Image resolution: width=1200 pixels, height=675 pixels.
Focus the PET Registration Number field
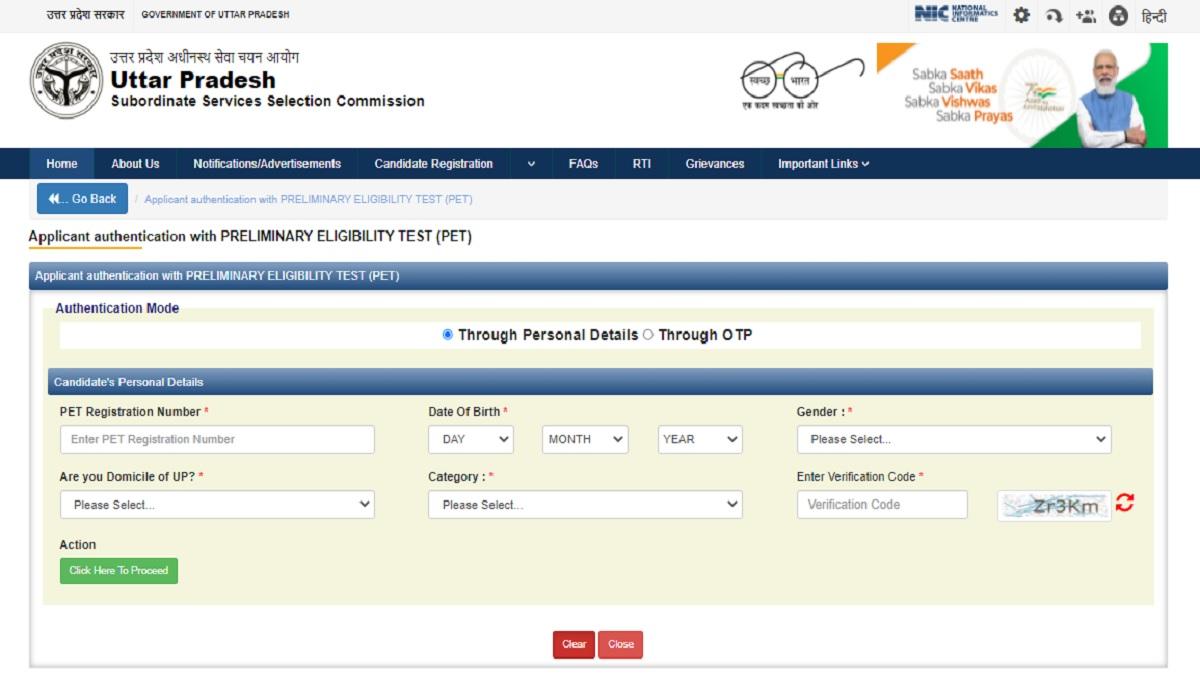coord(217,439)
